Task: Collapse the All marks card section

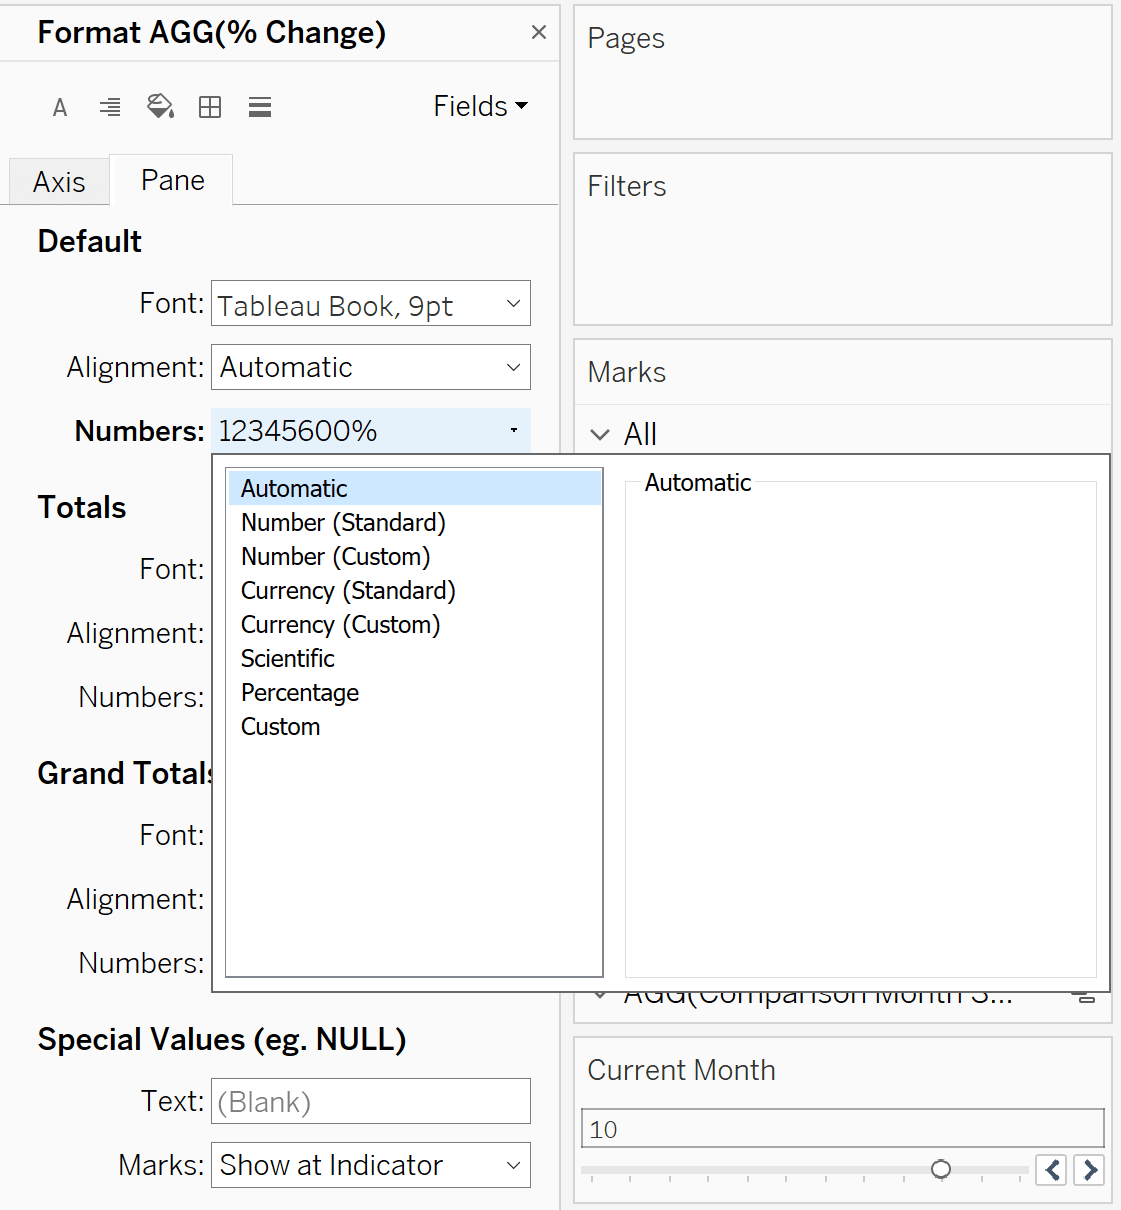Action: click(600, 434)
